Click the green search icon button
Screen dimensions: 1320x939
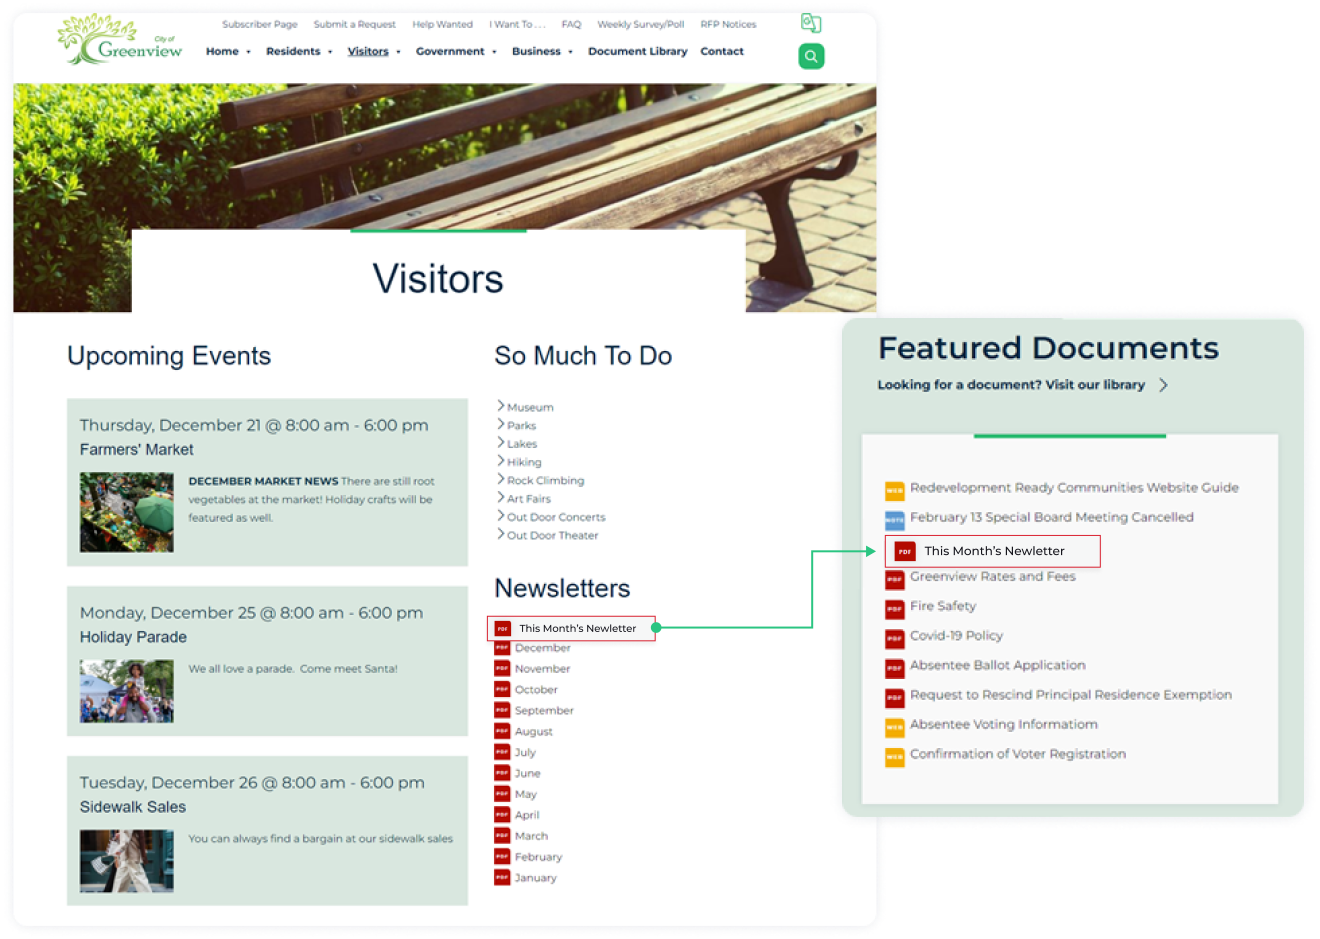[x=811, y=57]
